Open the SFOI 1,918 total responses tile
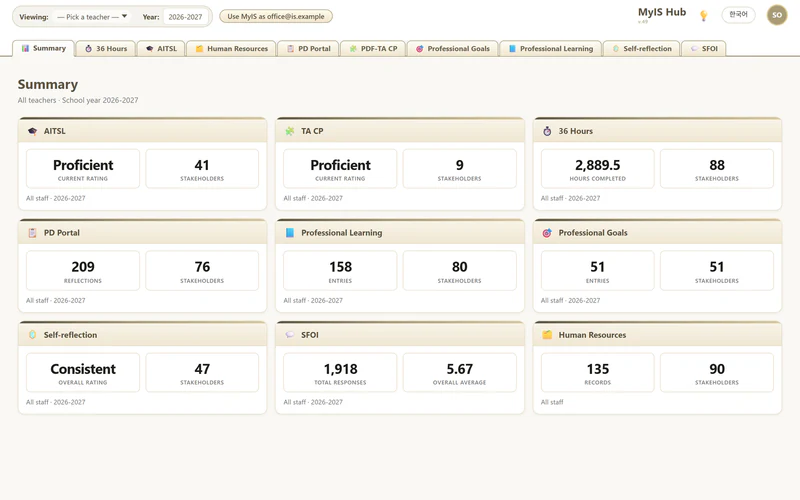 (x=340, y=372)
